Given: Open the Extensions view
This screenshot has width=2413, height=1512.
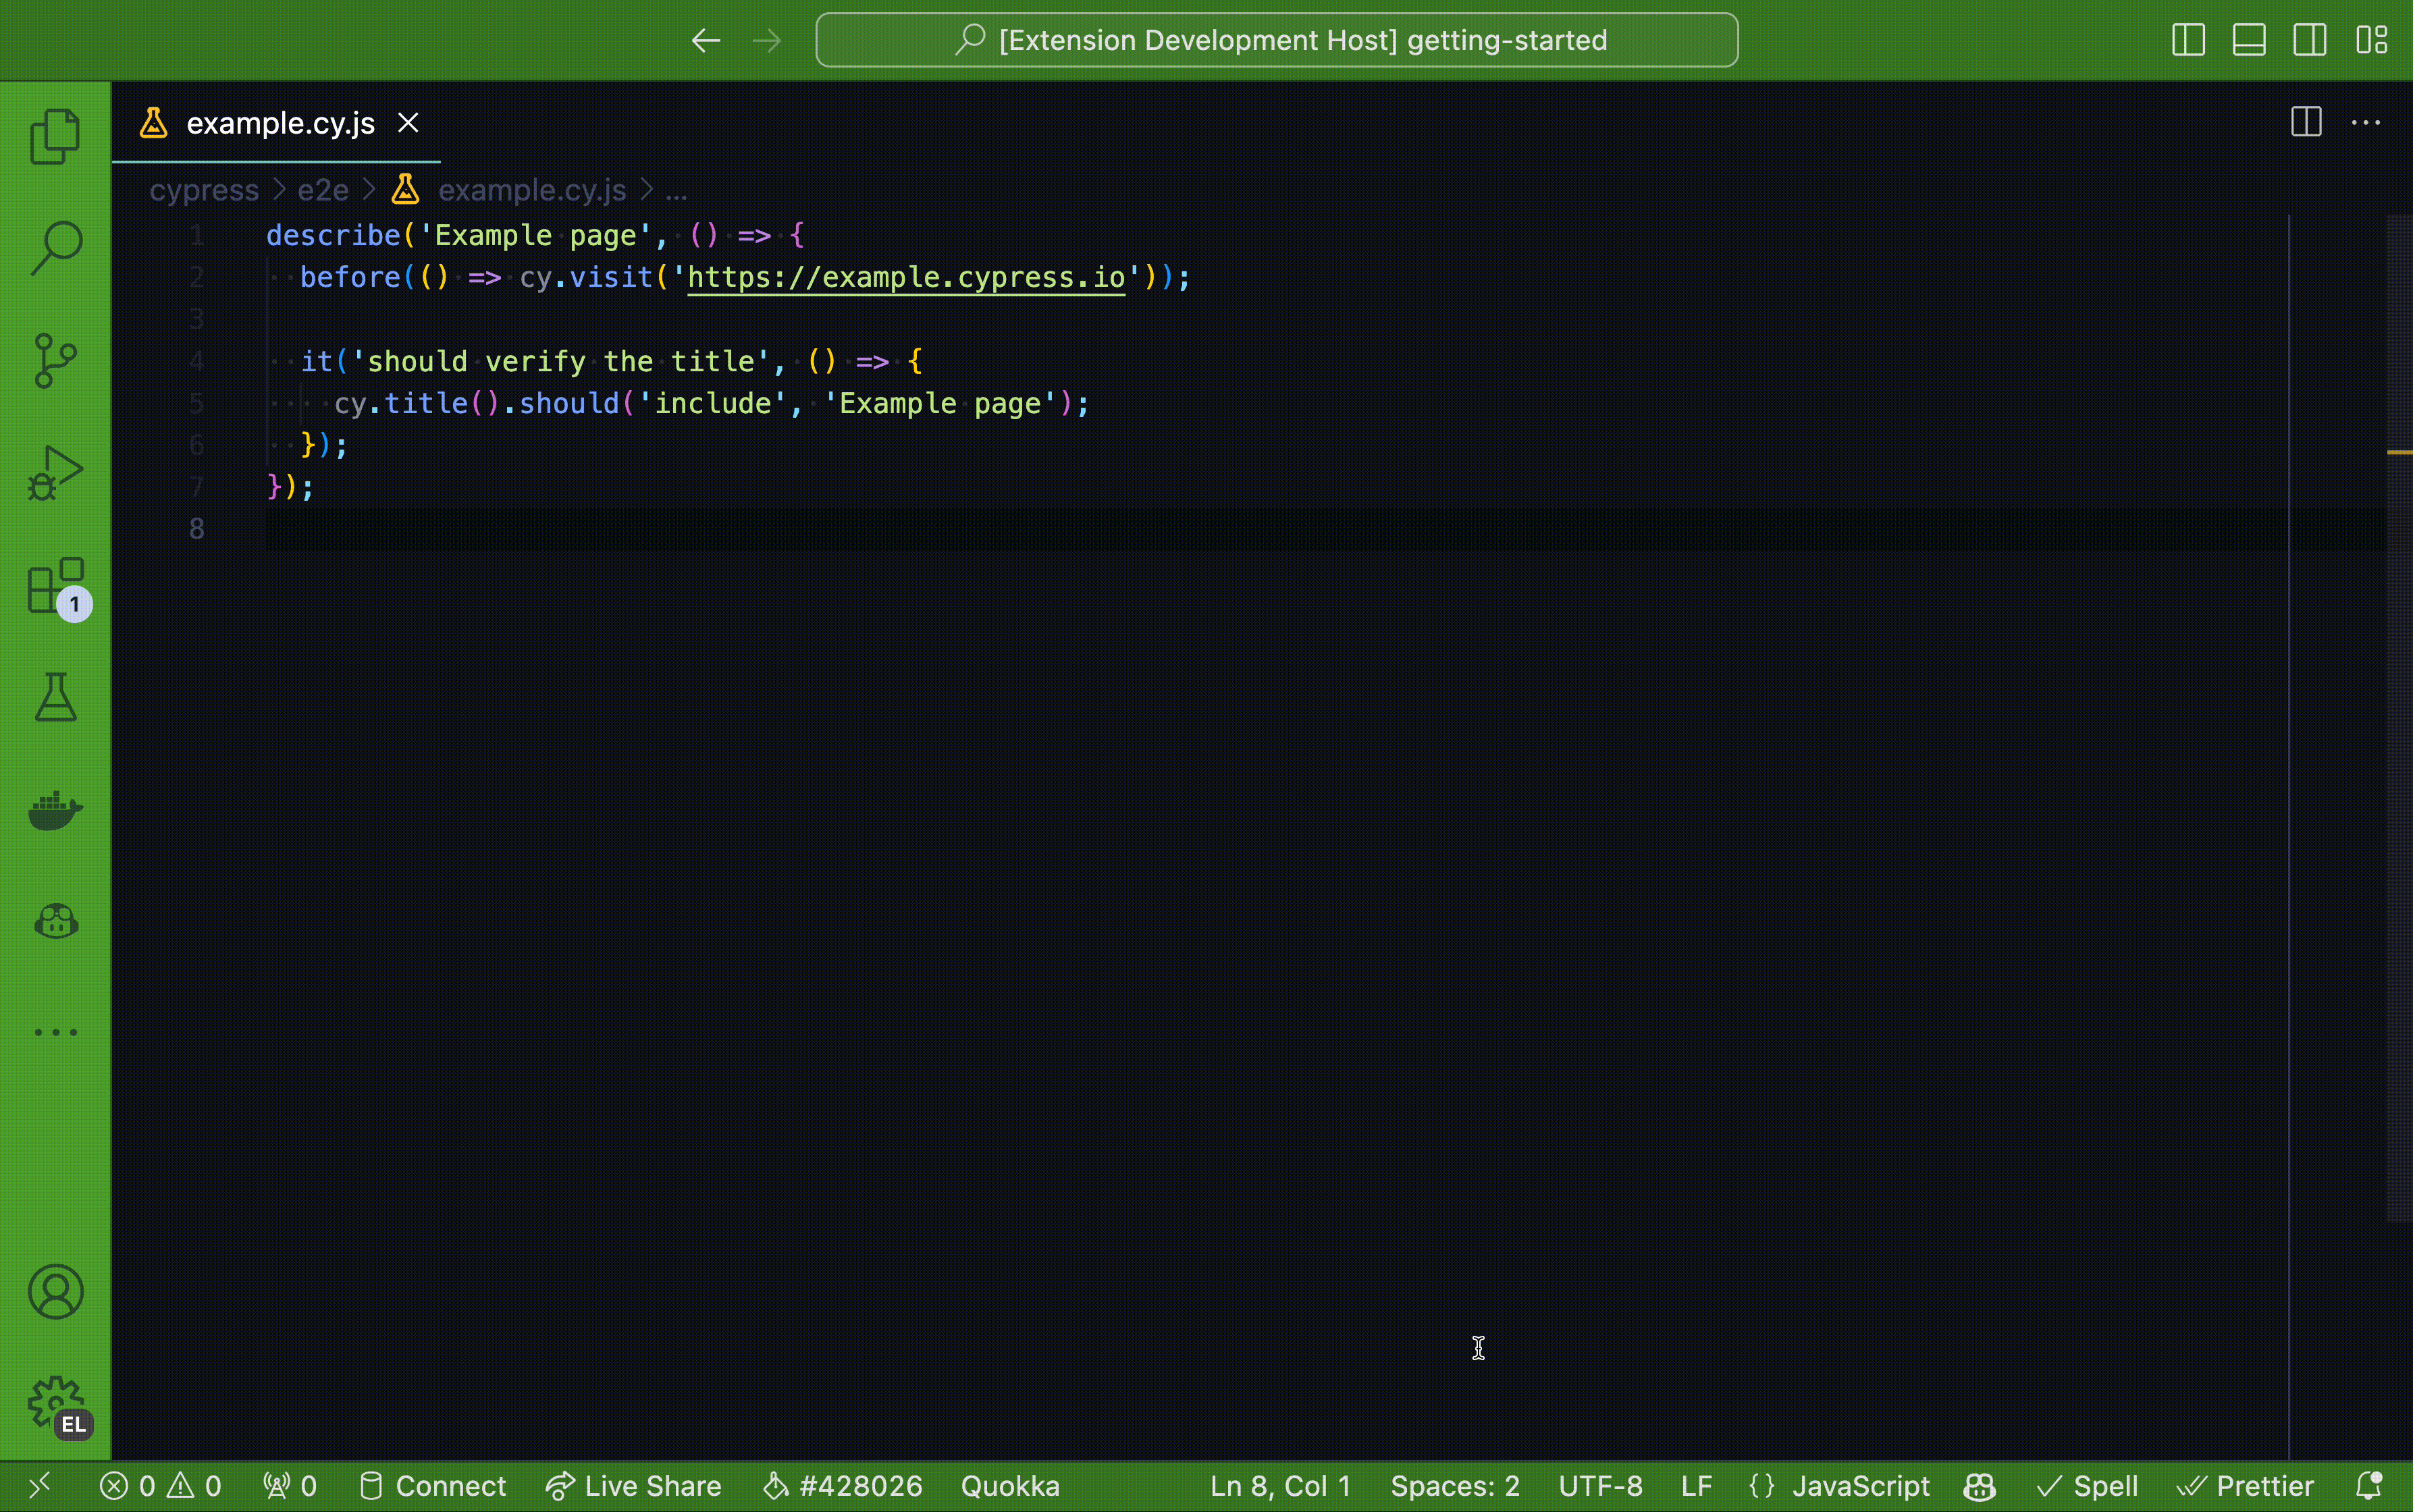Looking at the screenshot, I should click(55, 586).
